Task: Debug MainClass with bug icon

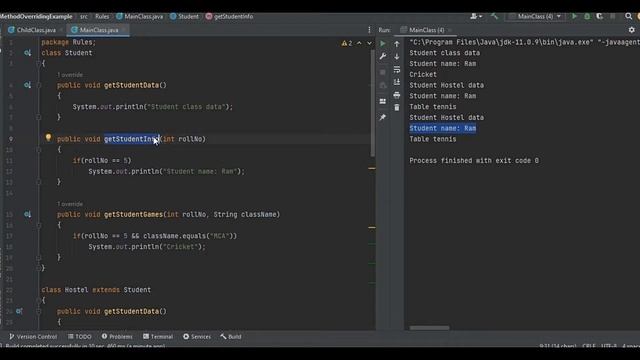Action: [587, 16]
